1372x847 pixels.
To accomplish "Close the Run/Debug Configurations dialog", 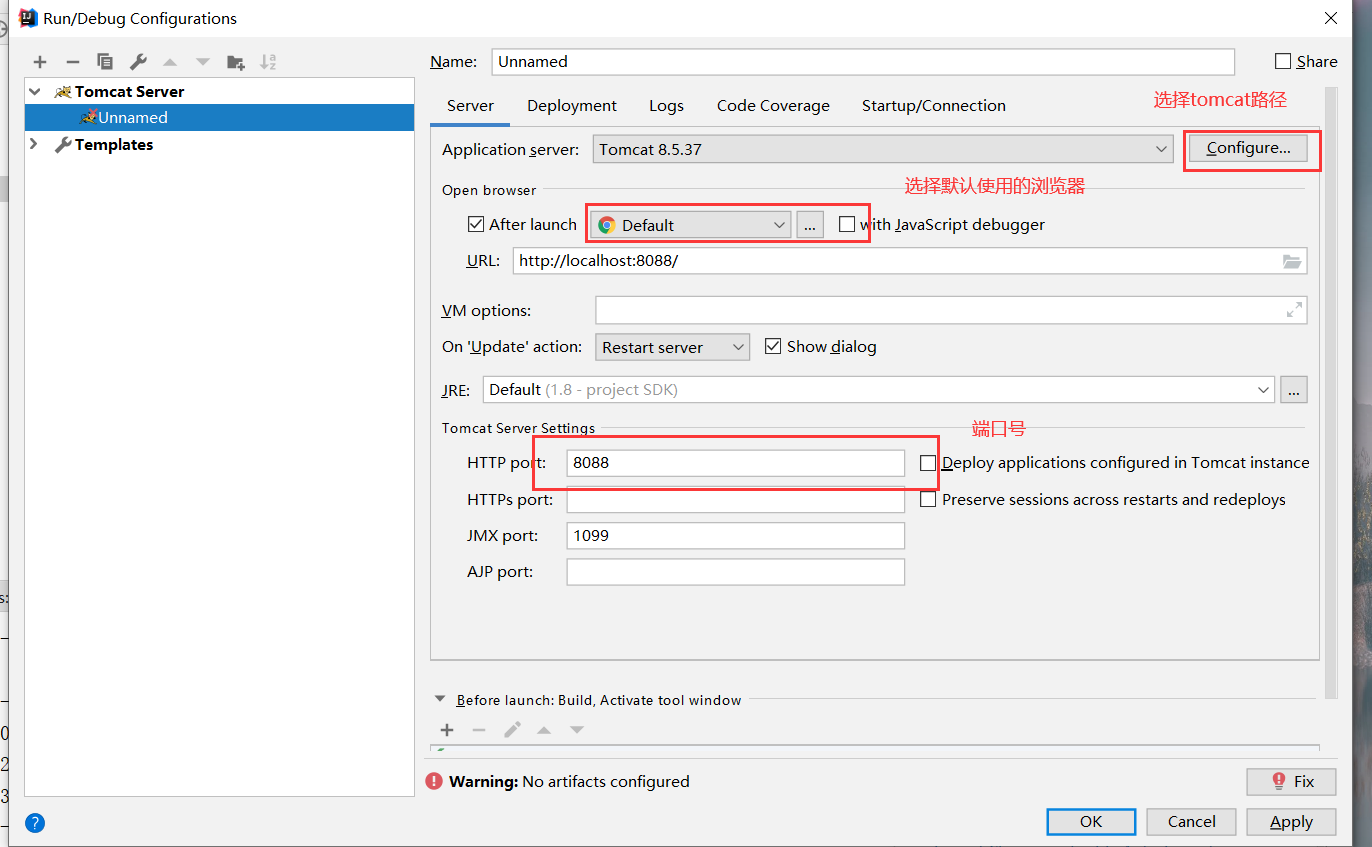I will pos(1331,18).
